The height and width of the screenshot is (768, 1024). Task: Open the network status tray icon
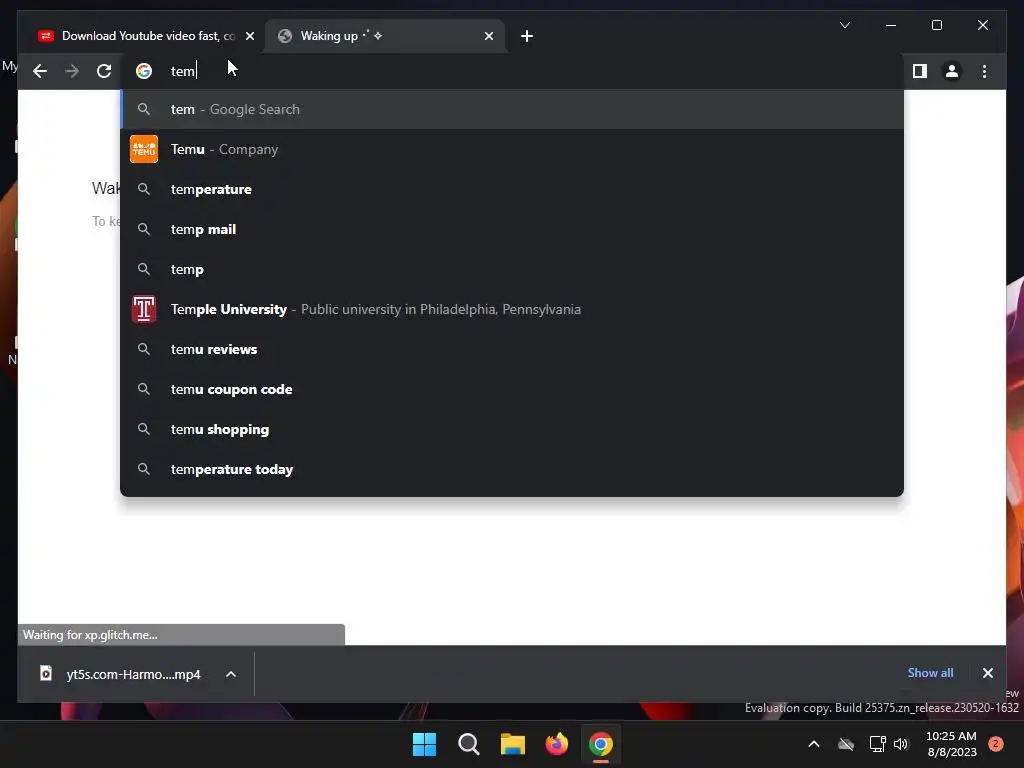click(x=877, y=744)
